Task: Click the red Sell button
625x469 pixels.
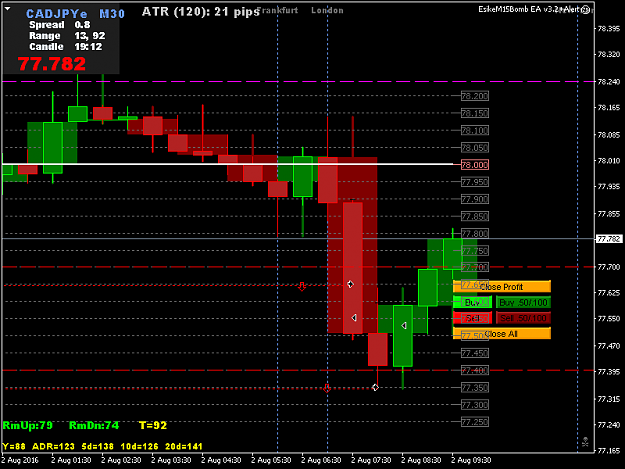Action: (x=472, y=318)
